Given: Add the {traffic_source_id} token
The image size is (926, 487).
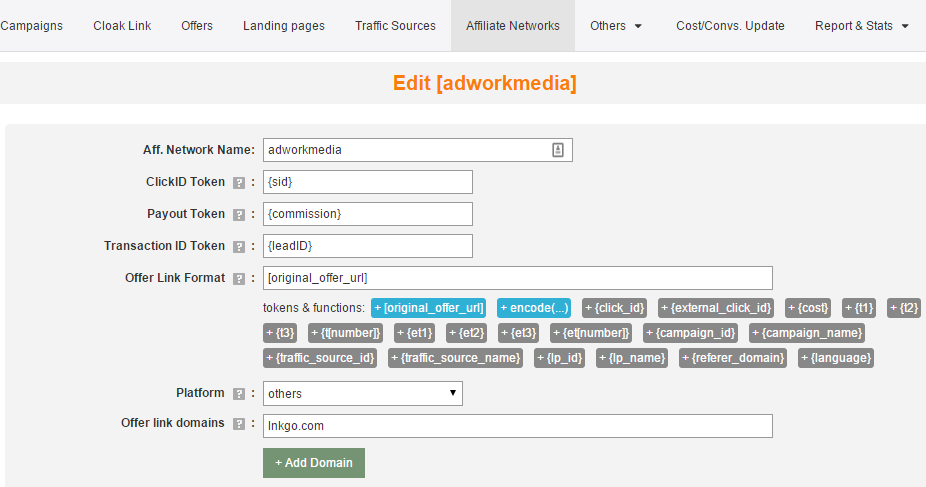Looking at the screenshot, I should click(x=319, y=358).
